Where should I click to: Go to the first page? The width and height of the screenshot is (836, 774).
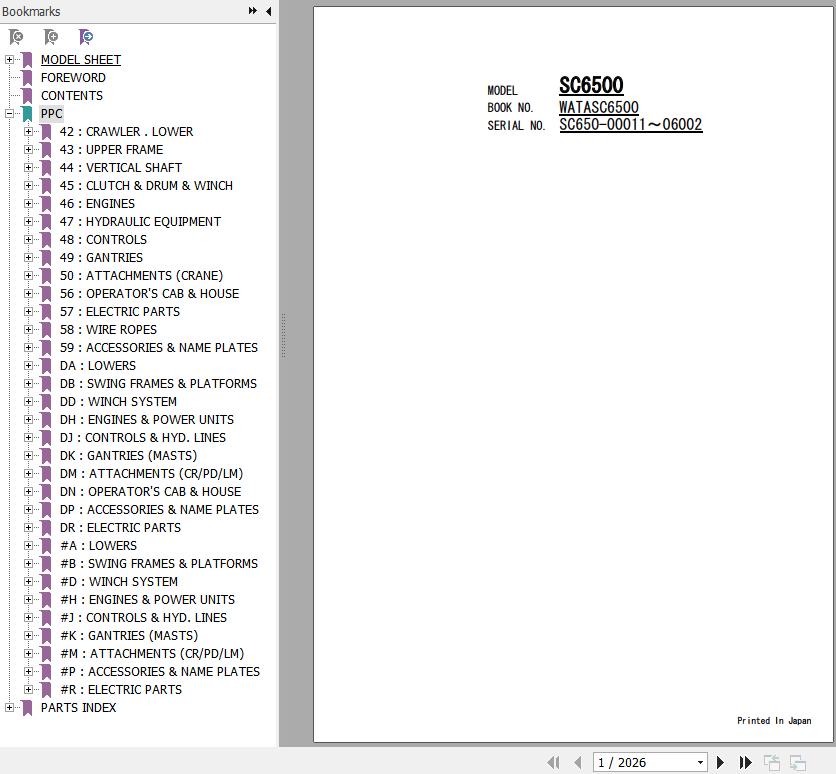(x=553, y=762)
